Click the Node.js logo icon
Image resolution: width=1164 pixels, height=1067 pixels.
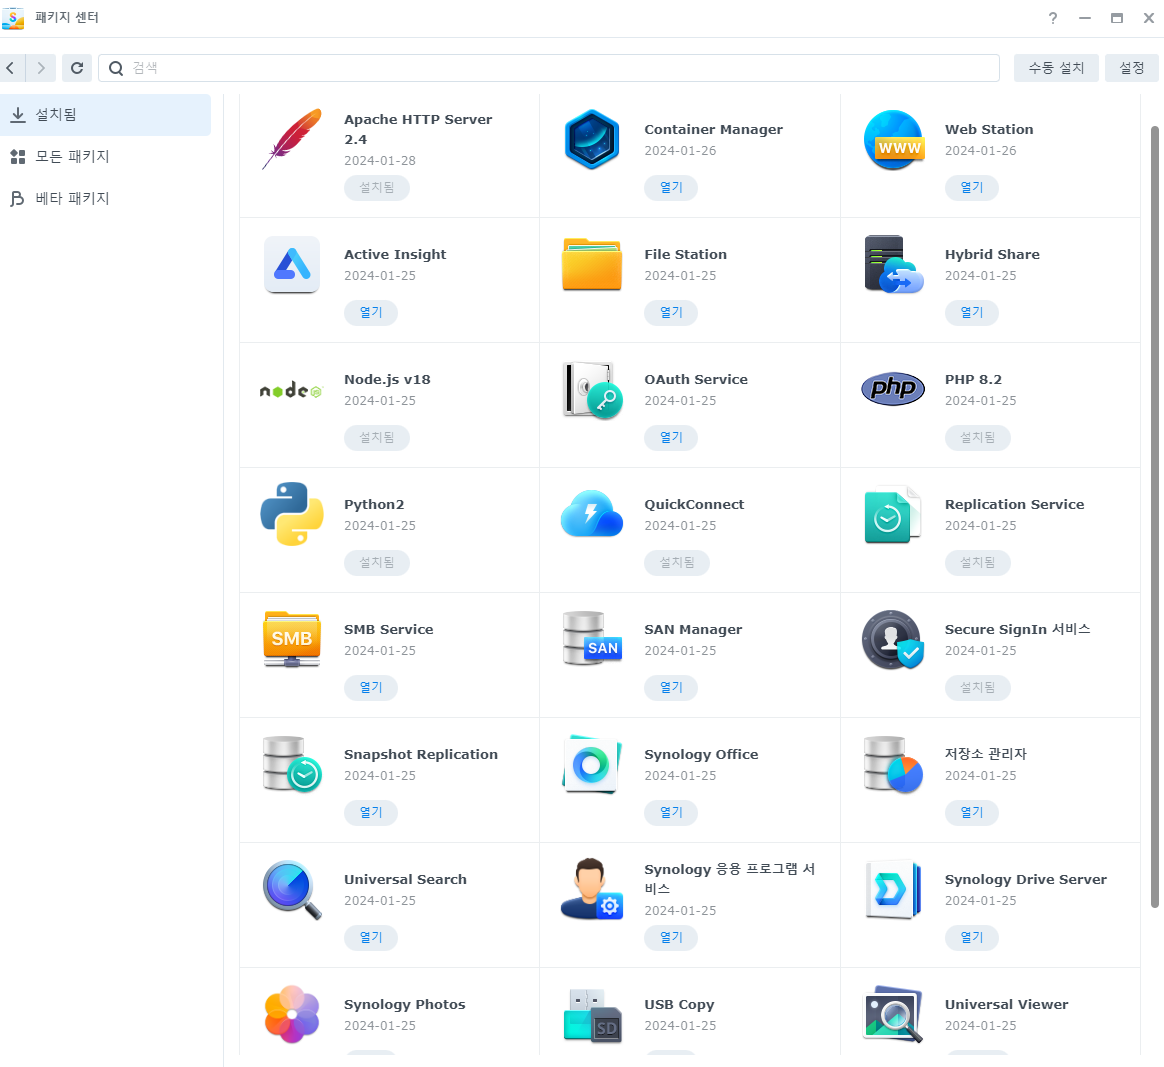[x=291, y=390]
